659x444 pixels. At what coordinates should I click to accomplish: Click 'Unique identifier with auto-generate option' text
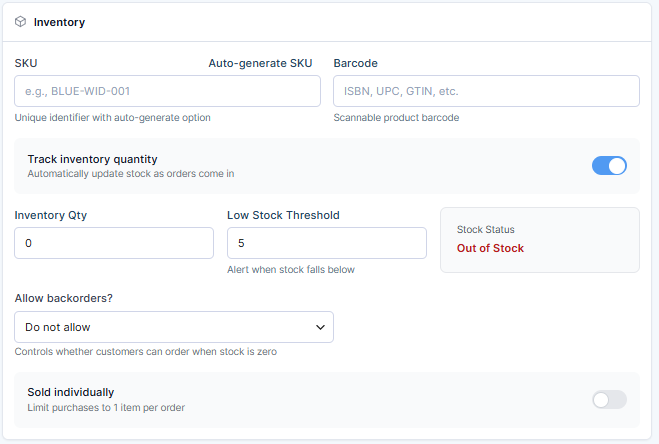(113, 118)
